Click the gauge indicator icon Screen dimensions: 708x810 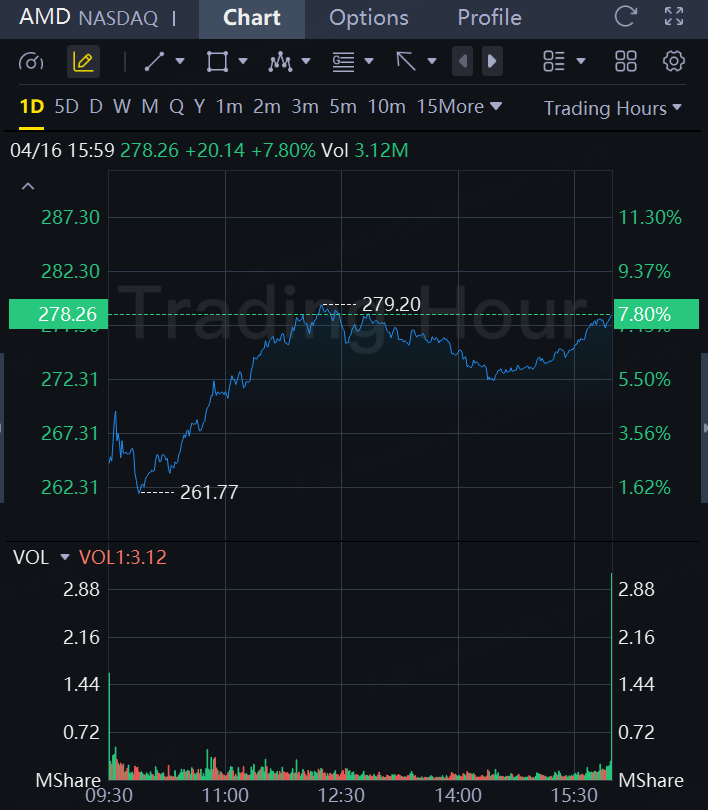pos(31,62)
